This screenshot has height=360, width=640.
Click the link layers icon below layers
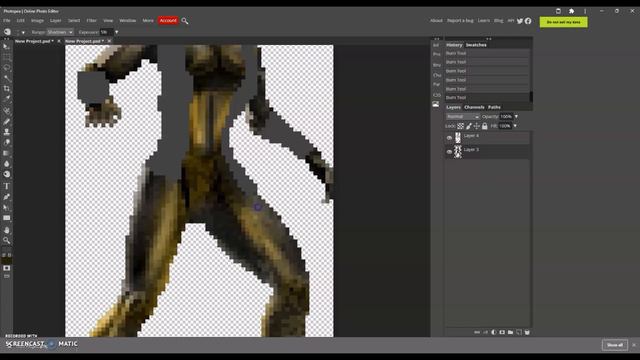(x=477, y=332)
